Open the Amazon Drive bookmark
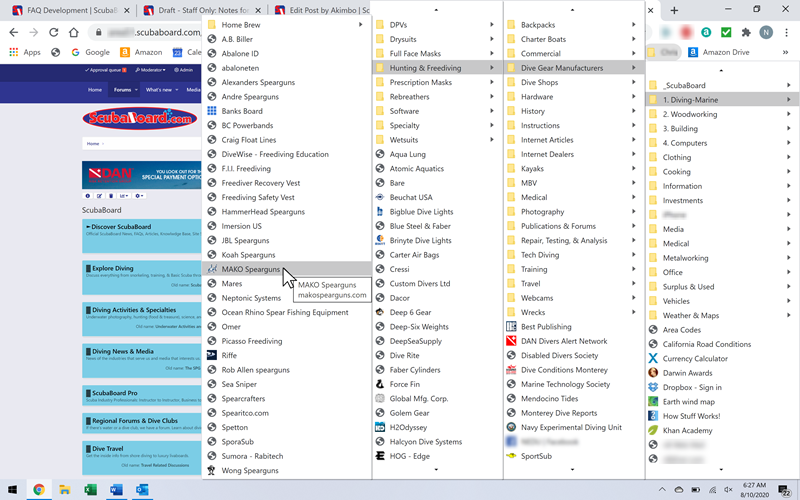800x500 pixels. (718, 52)
